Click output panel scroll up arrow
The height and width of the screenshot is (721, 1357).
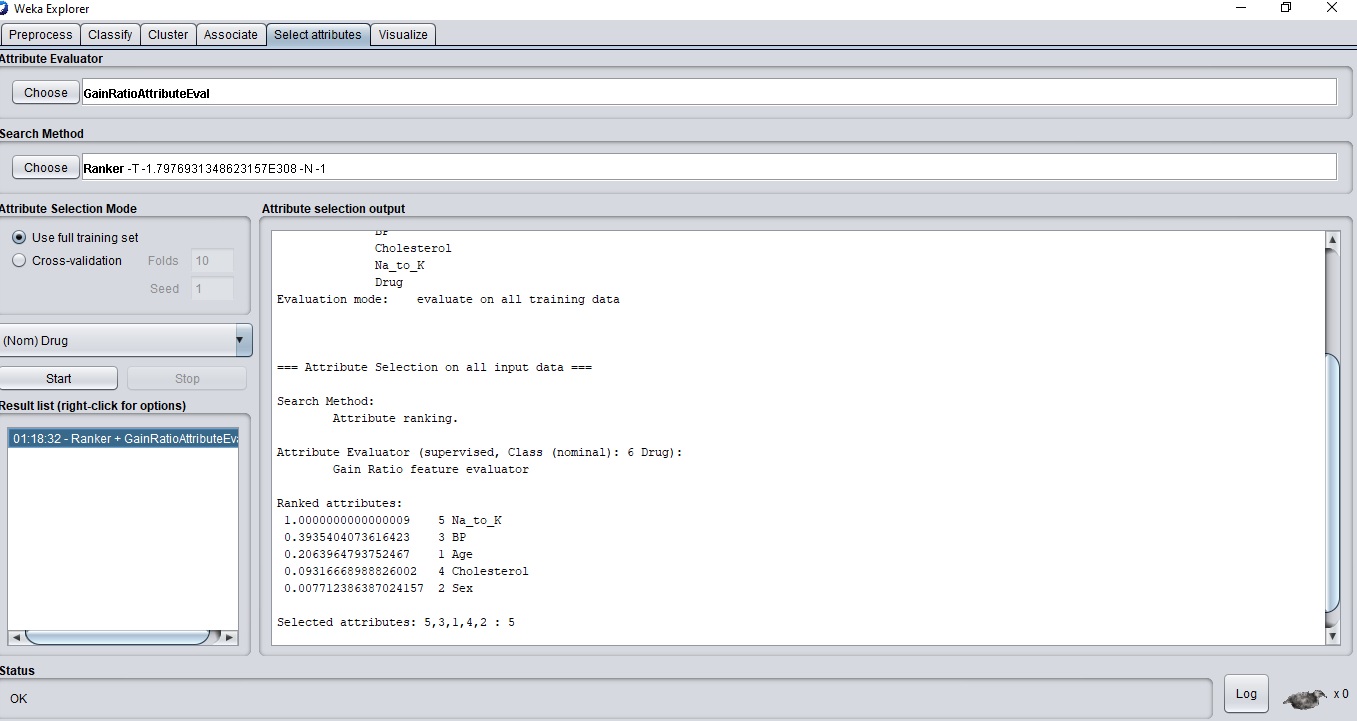1331,240
